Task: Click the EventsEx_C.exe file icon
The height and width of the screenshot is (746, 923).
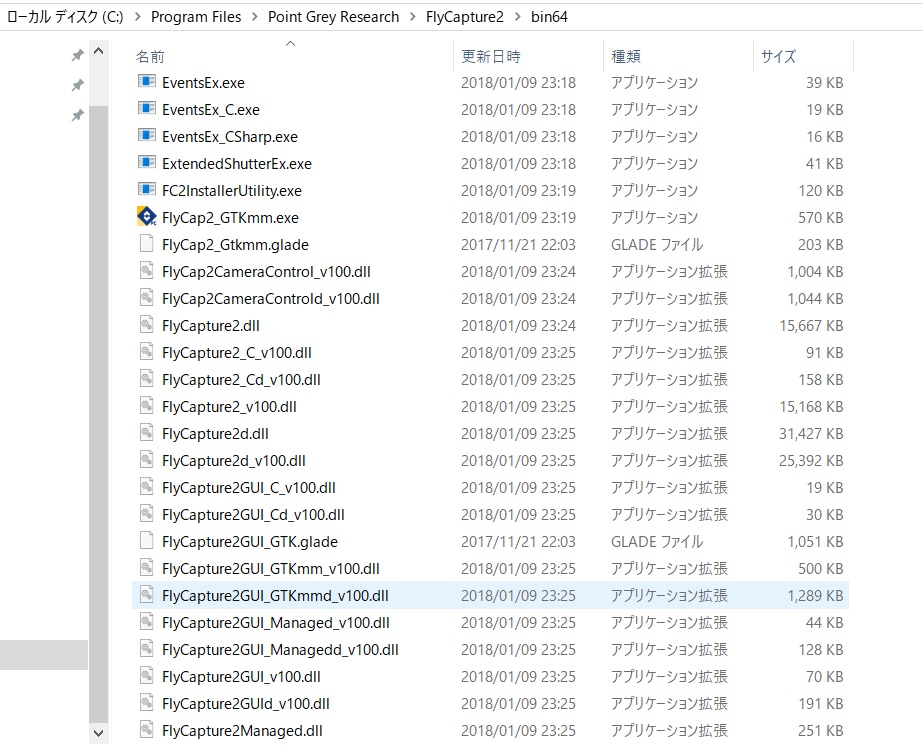Action: click(147, 108)
